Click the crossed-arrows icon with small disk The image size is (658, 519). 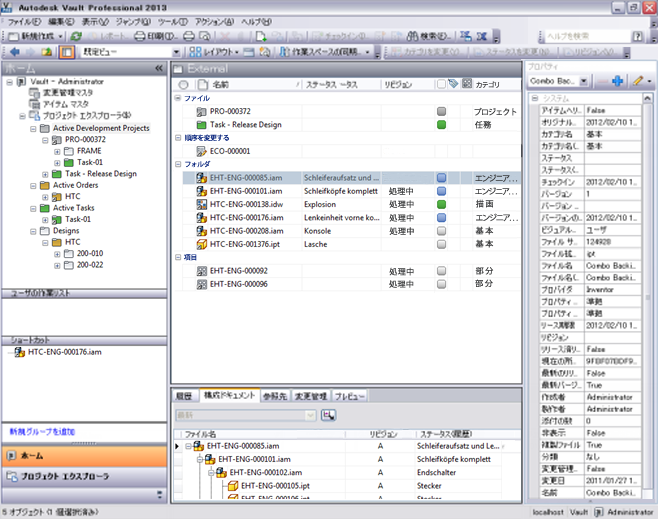pos(465,37)
